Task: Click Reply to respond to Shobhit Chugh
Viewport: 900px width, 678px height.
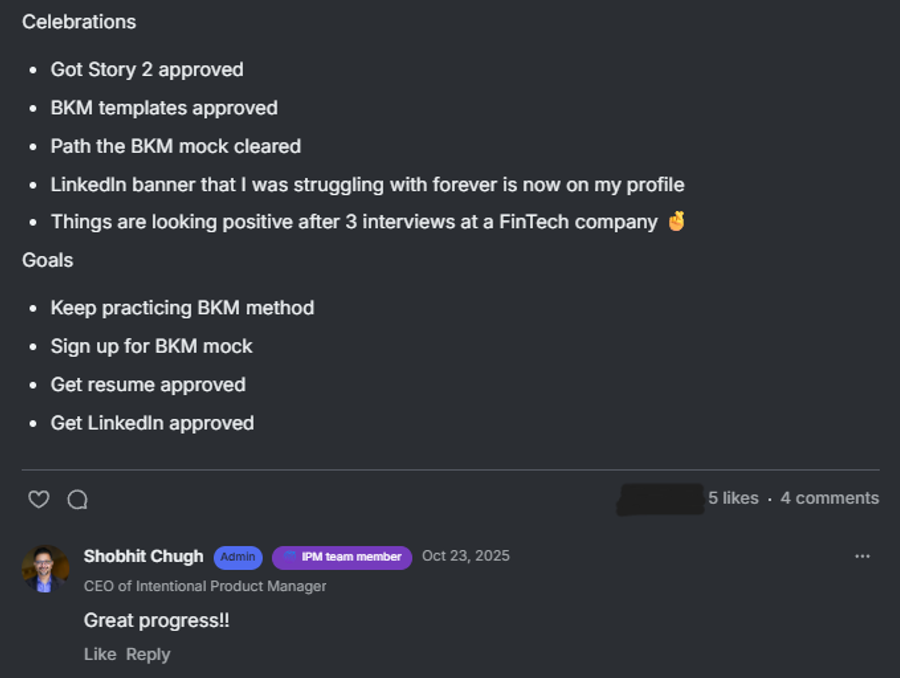Action: [148, 654]
